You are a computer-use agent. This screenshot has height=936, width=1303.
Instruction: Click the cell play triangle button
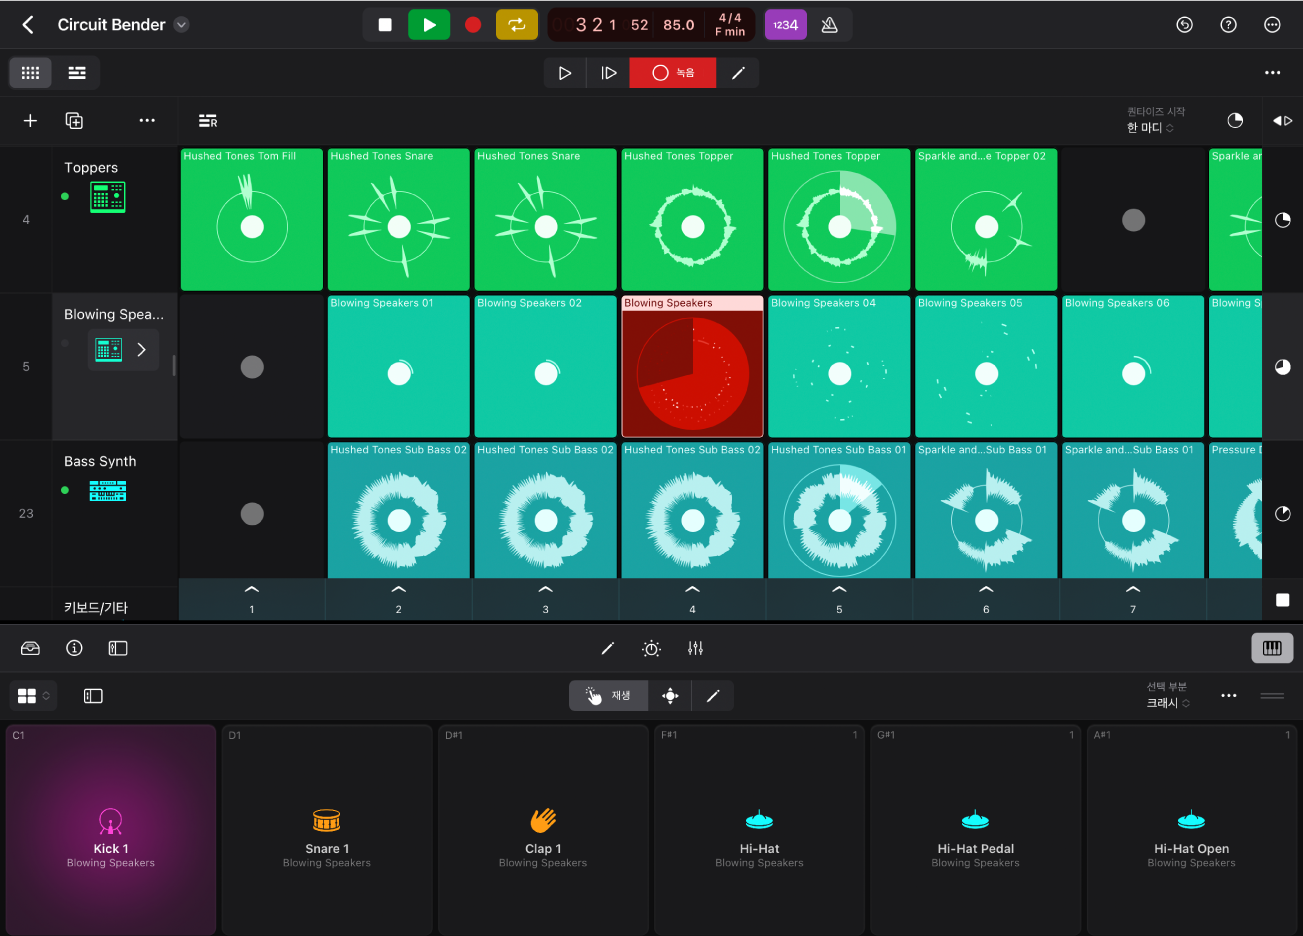[x=565, y=73]
